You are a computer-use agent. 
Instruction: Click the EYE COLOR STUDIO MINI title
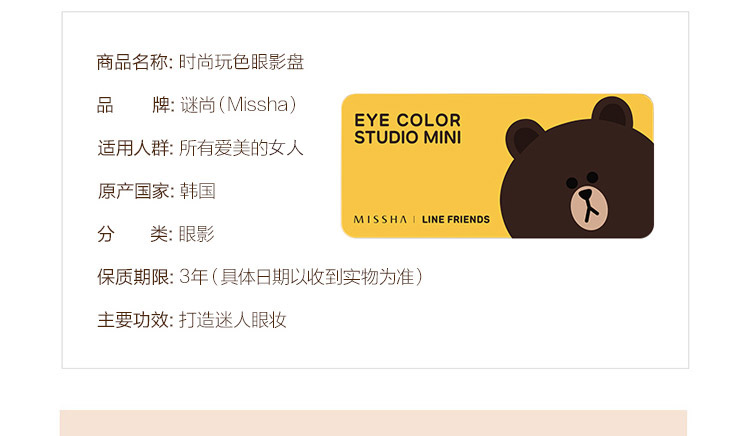408,129
